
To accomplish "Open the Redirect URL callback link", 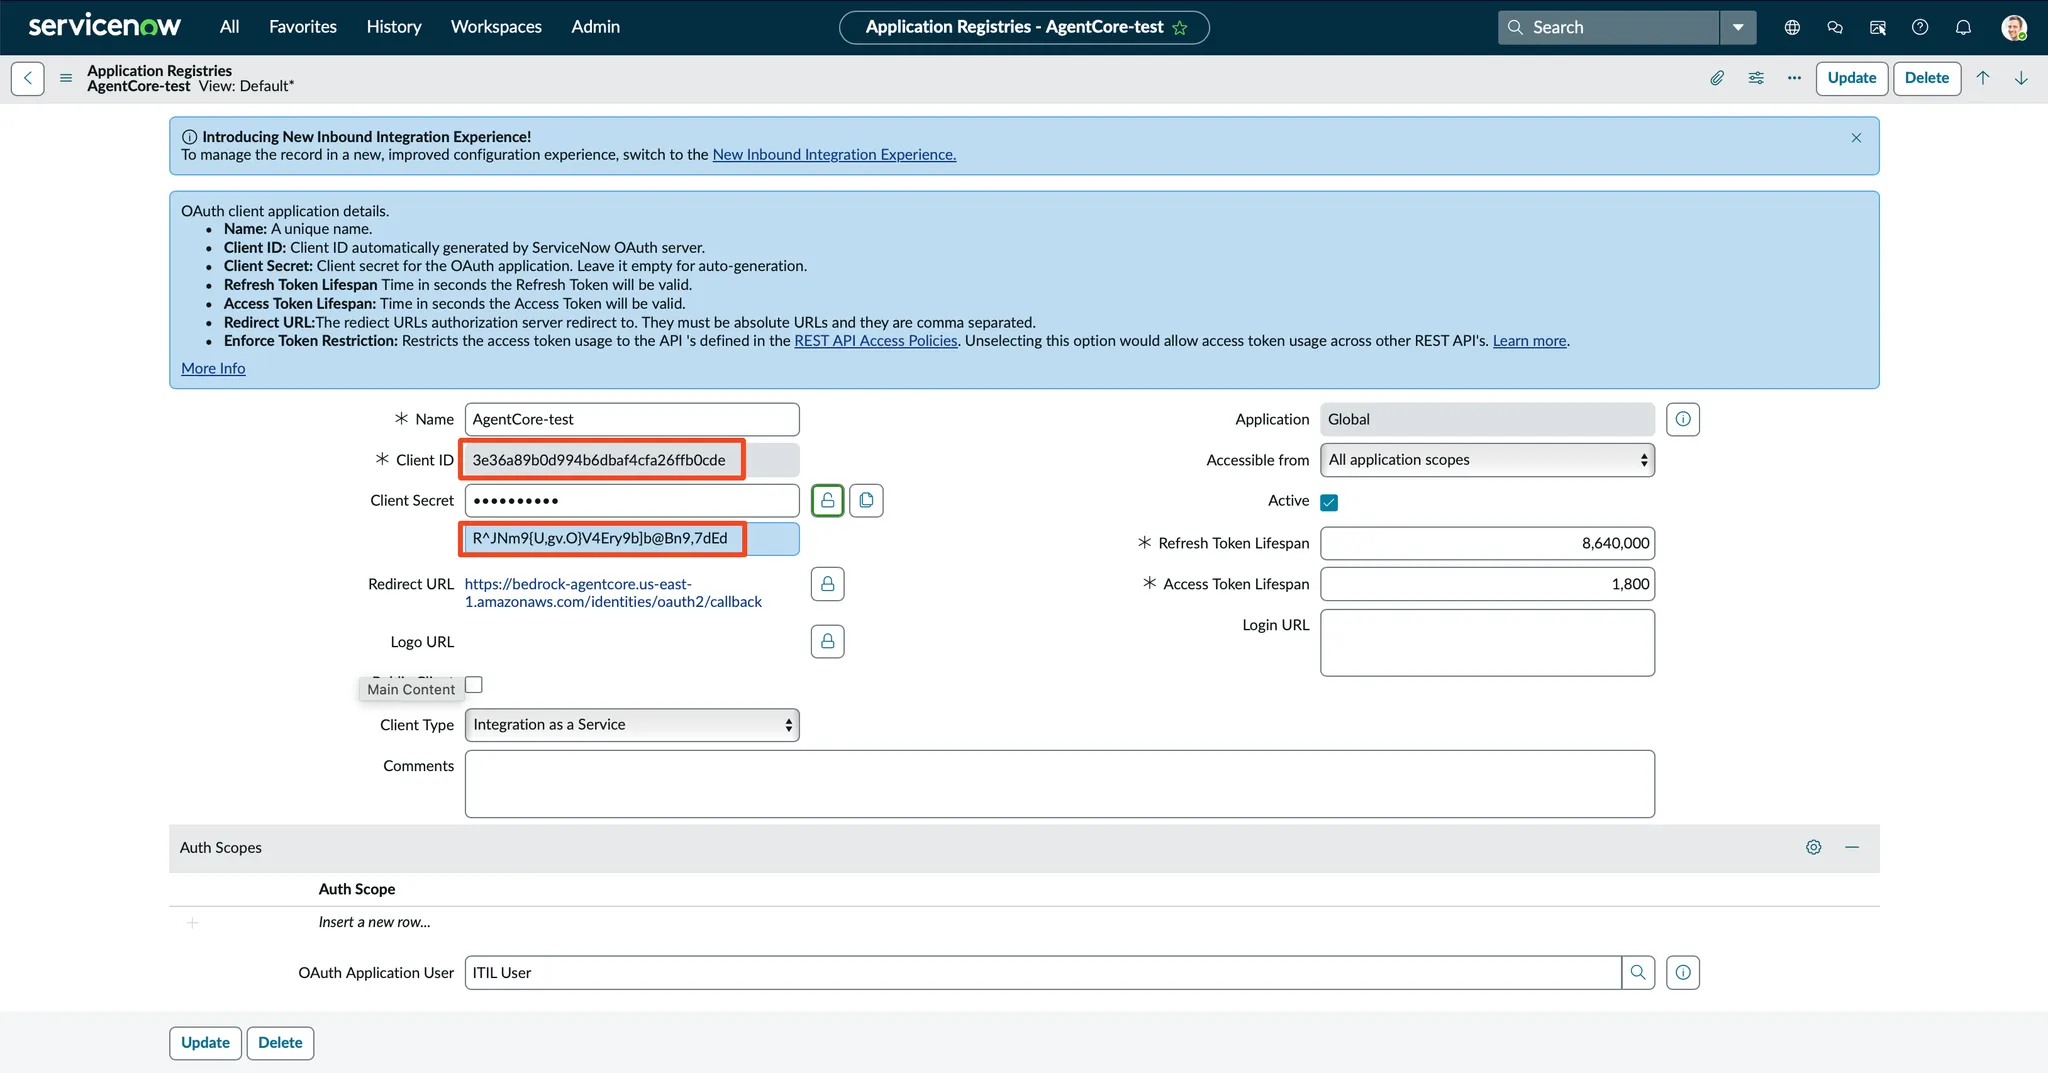I will tap(613, 593).
